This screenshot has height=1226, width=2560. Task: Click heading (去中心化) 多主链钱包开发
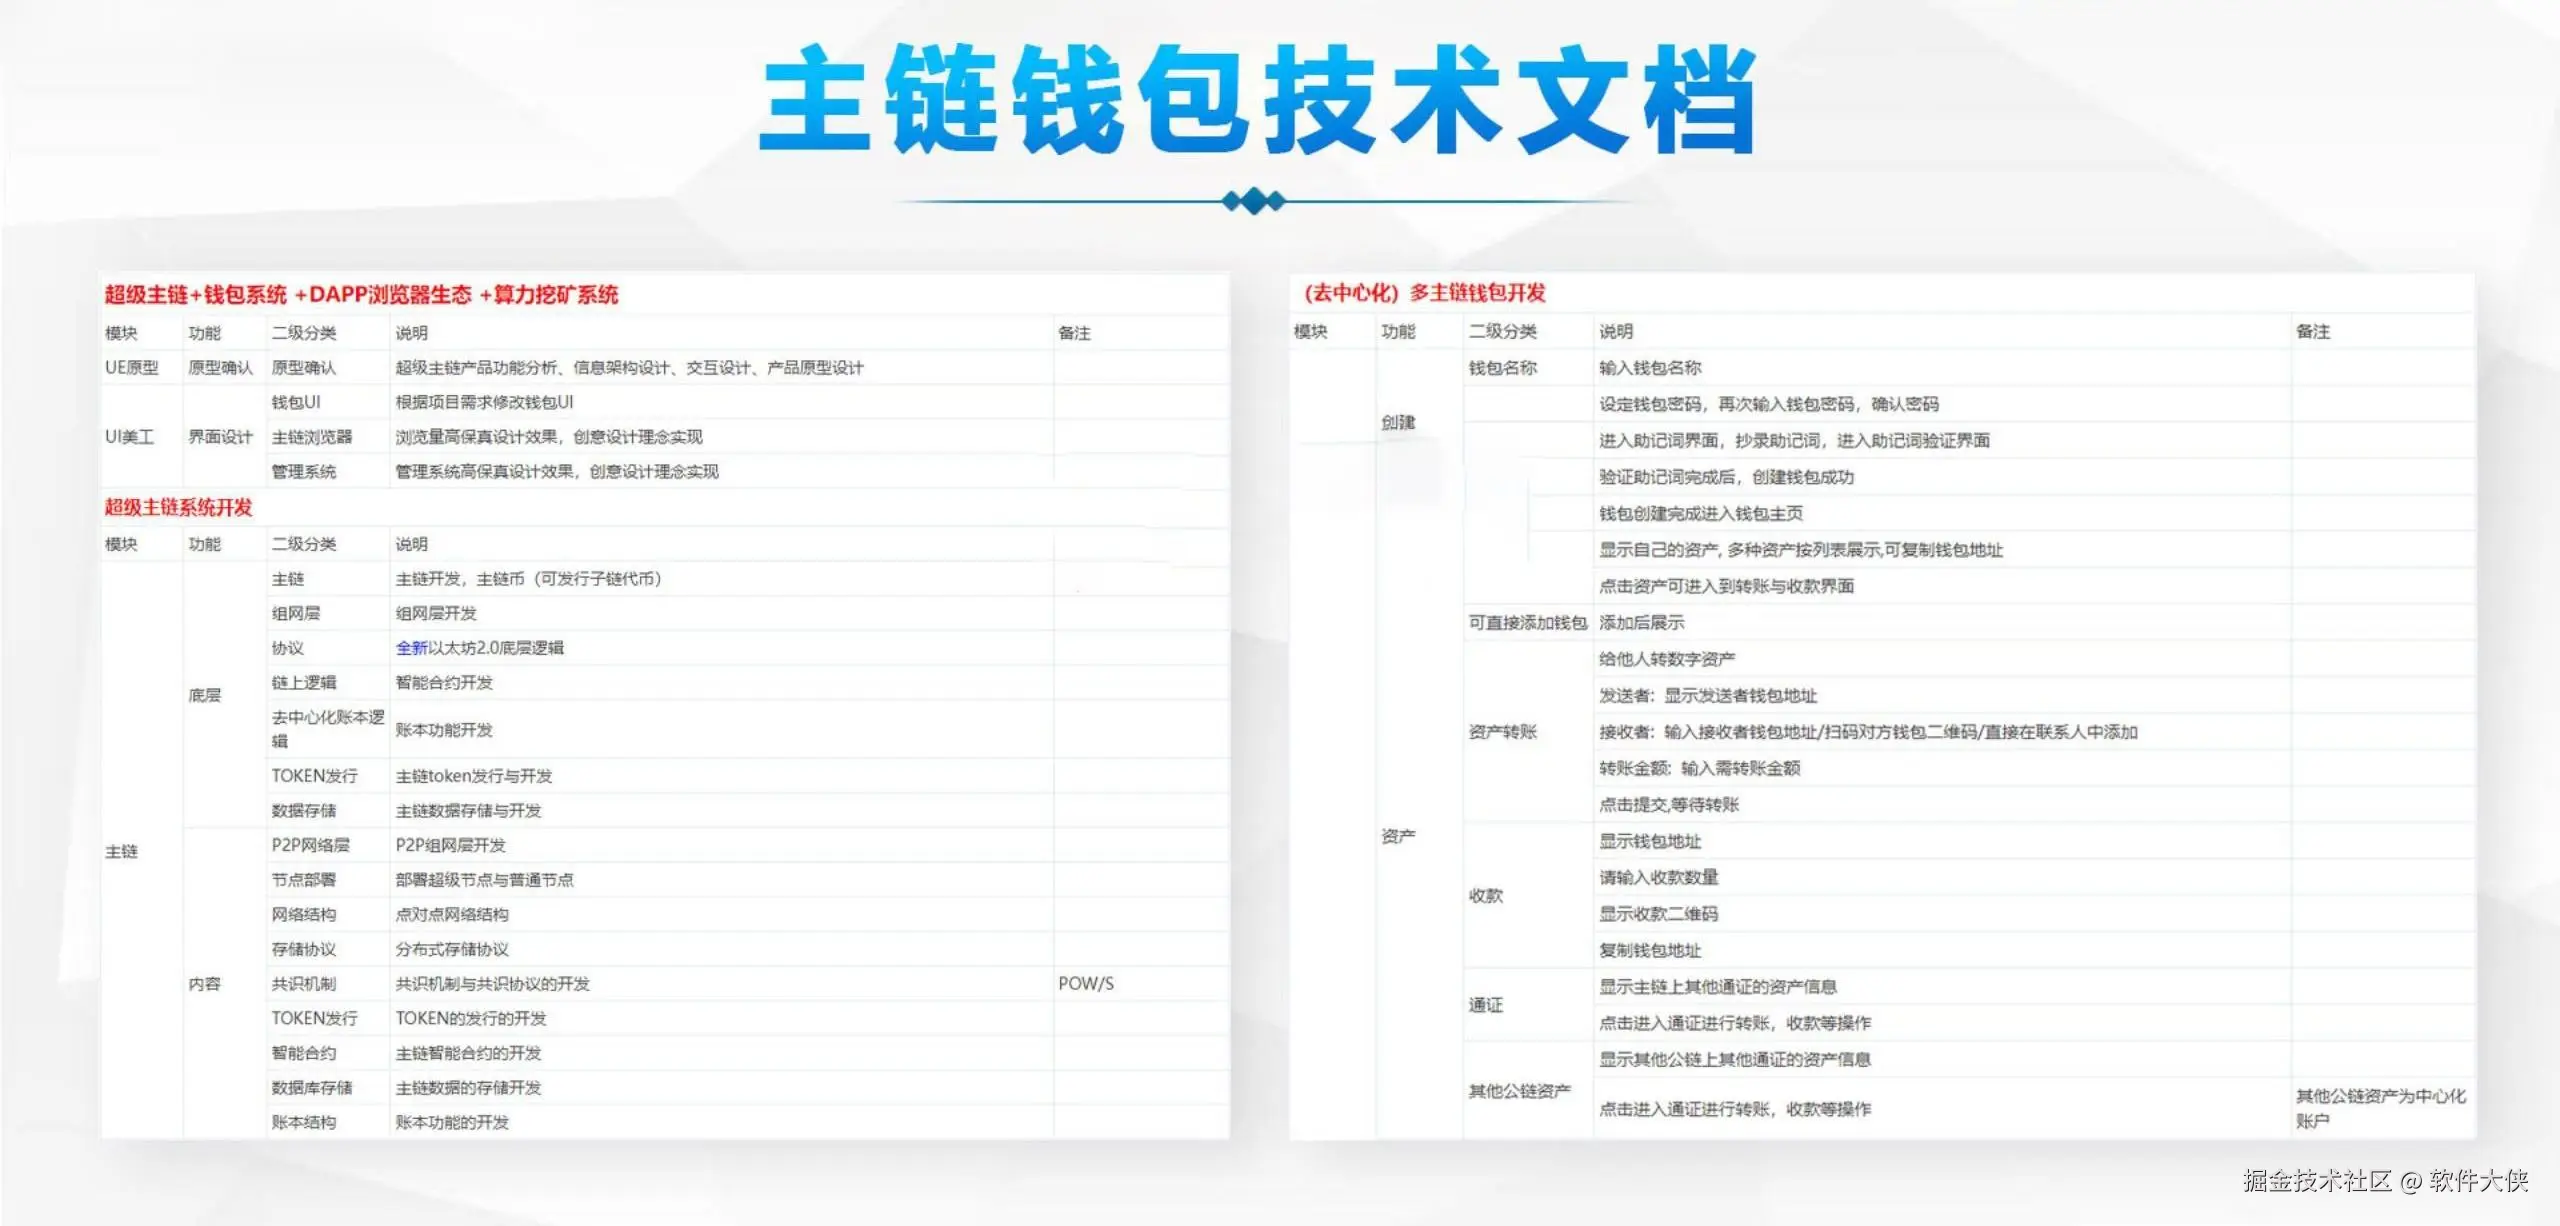click(x=1425, y=293)
